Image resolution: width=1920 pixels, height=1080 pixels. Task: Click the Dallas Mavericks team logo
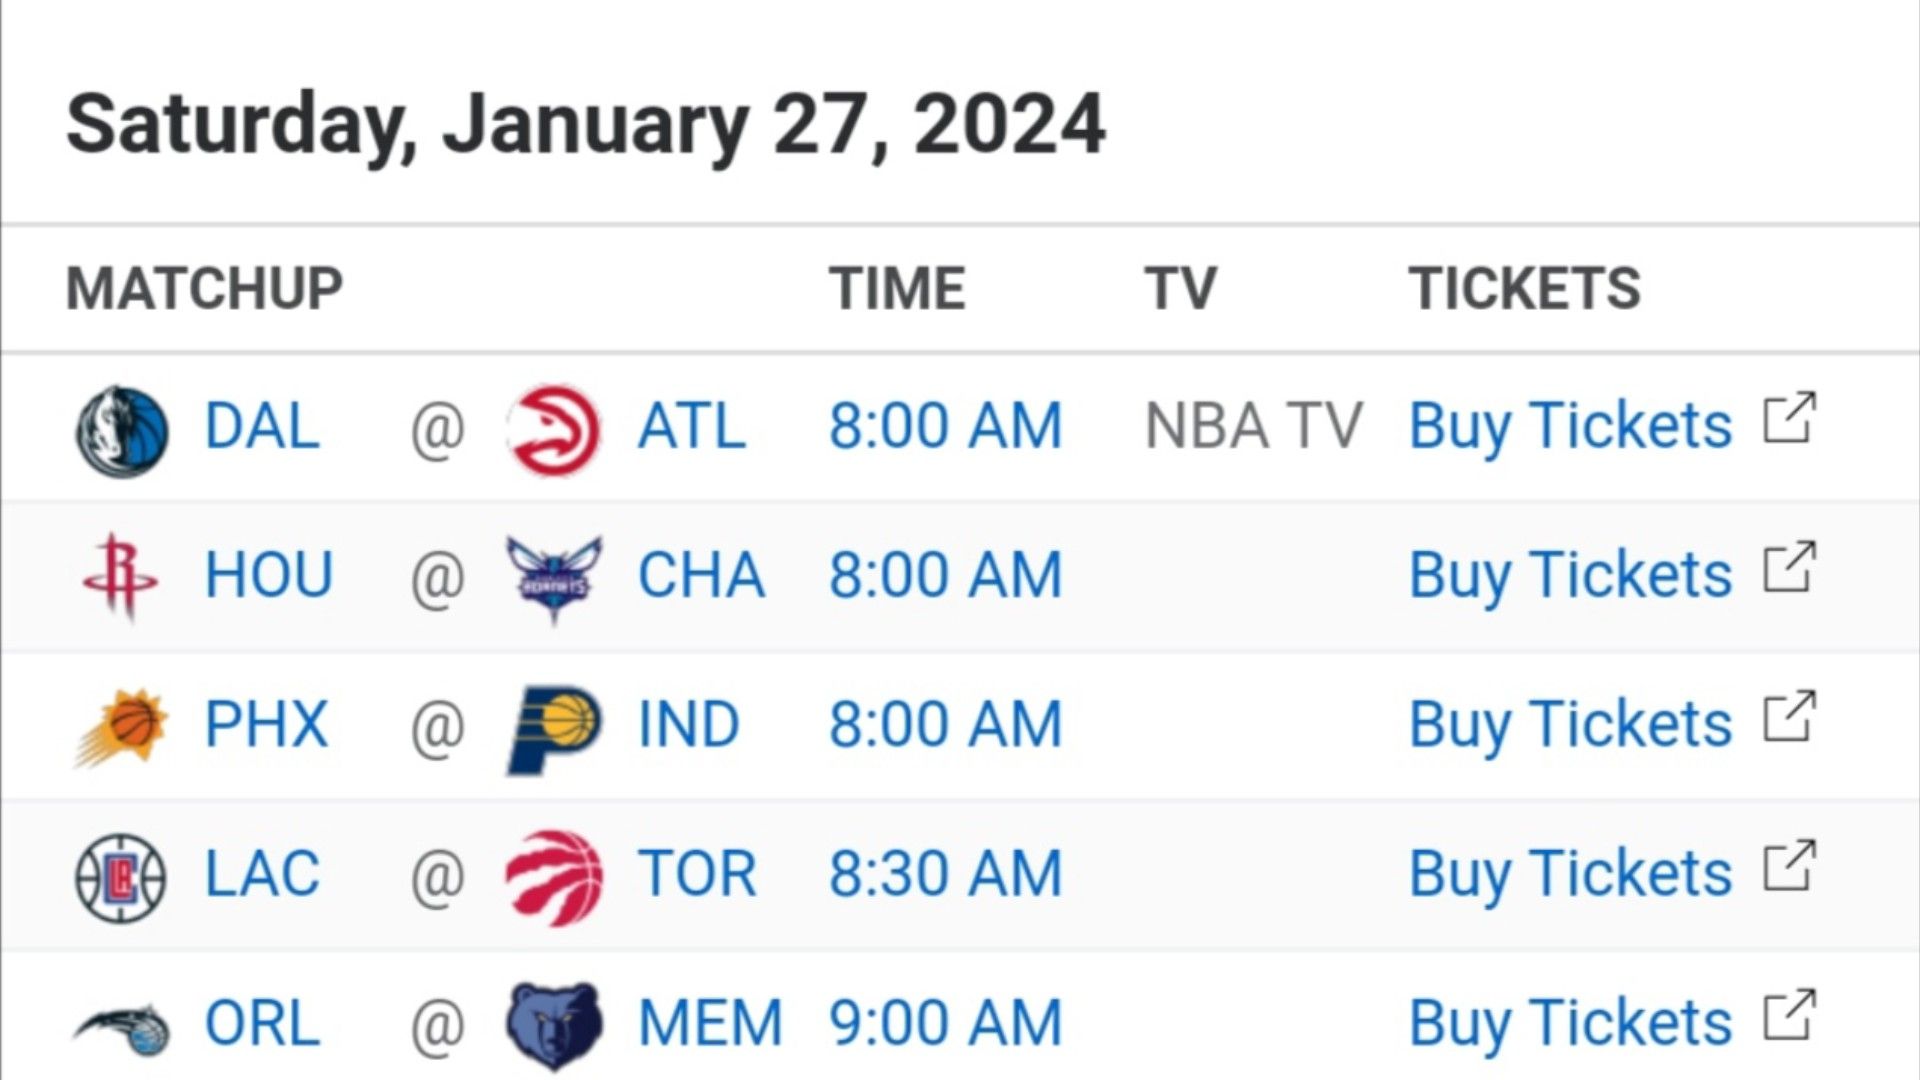(122, 430)
